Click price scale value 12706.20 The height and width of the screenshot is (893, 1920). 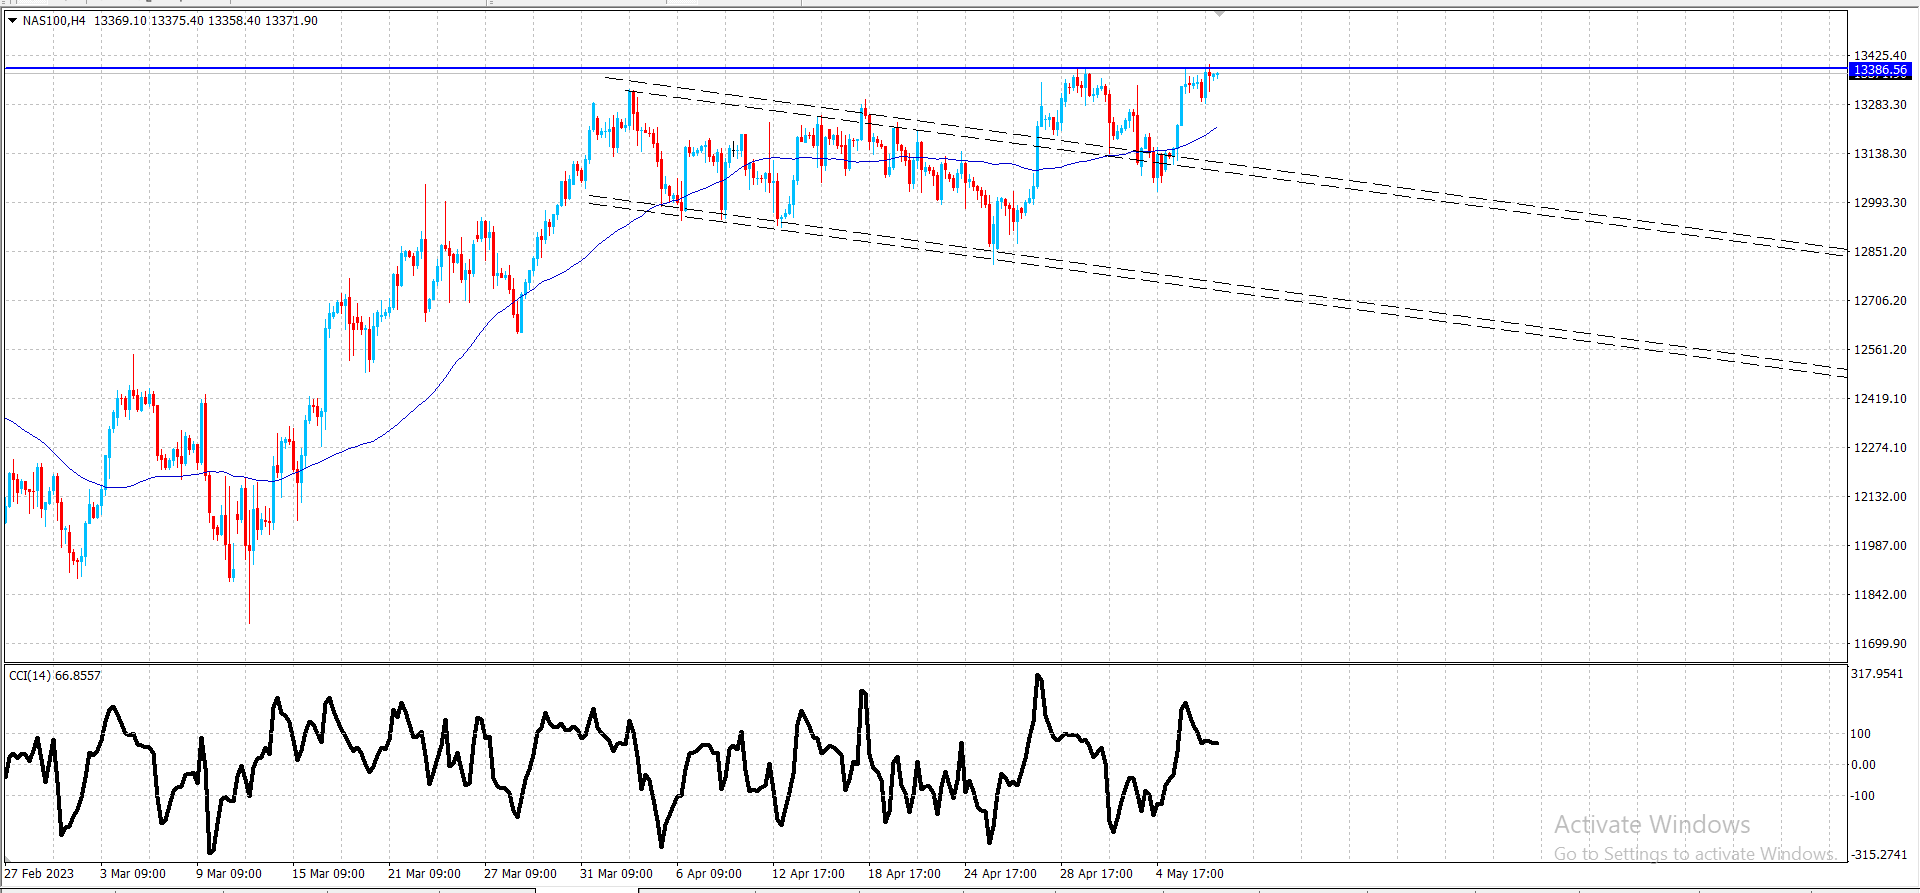pos(1880,301)
